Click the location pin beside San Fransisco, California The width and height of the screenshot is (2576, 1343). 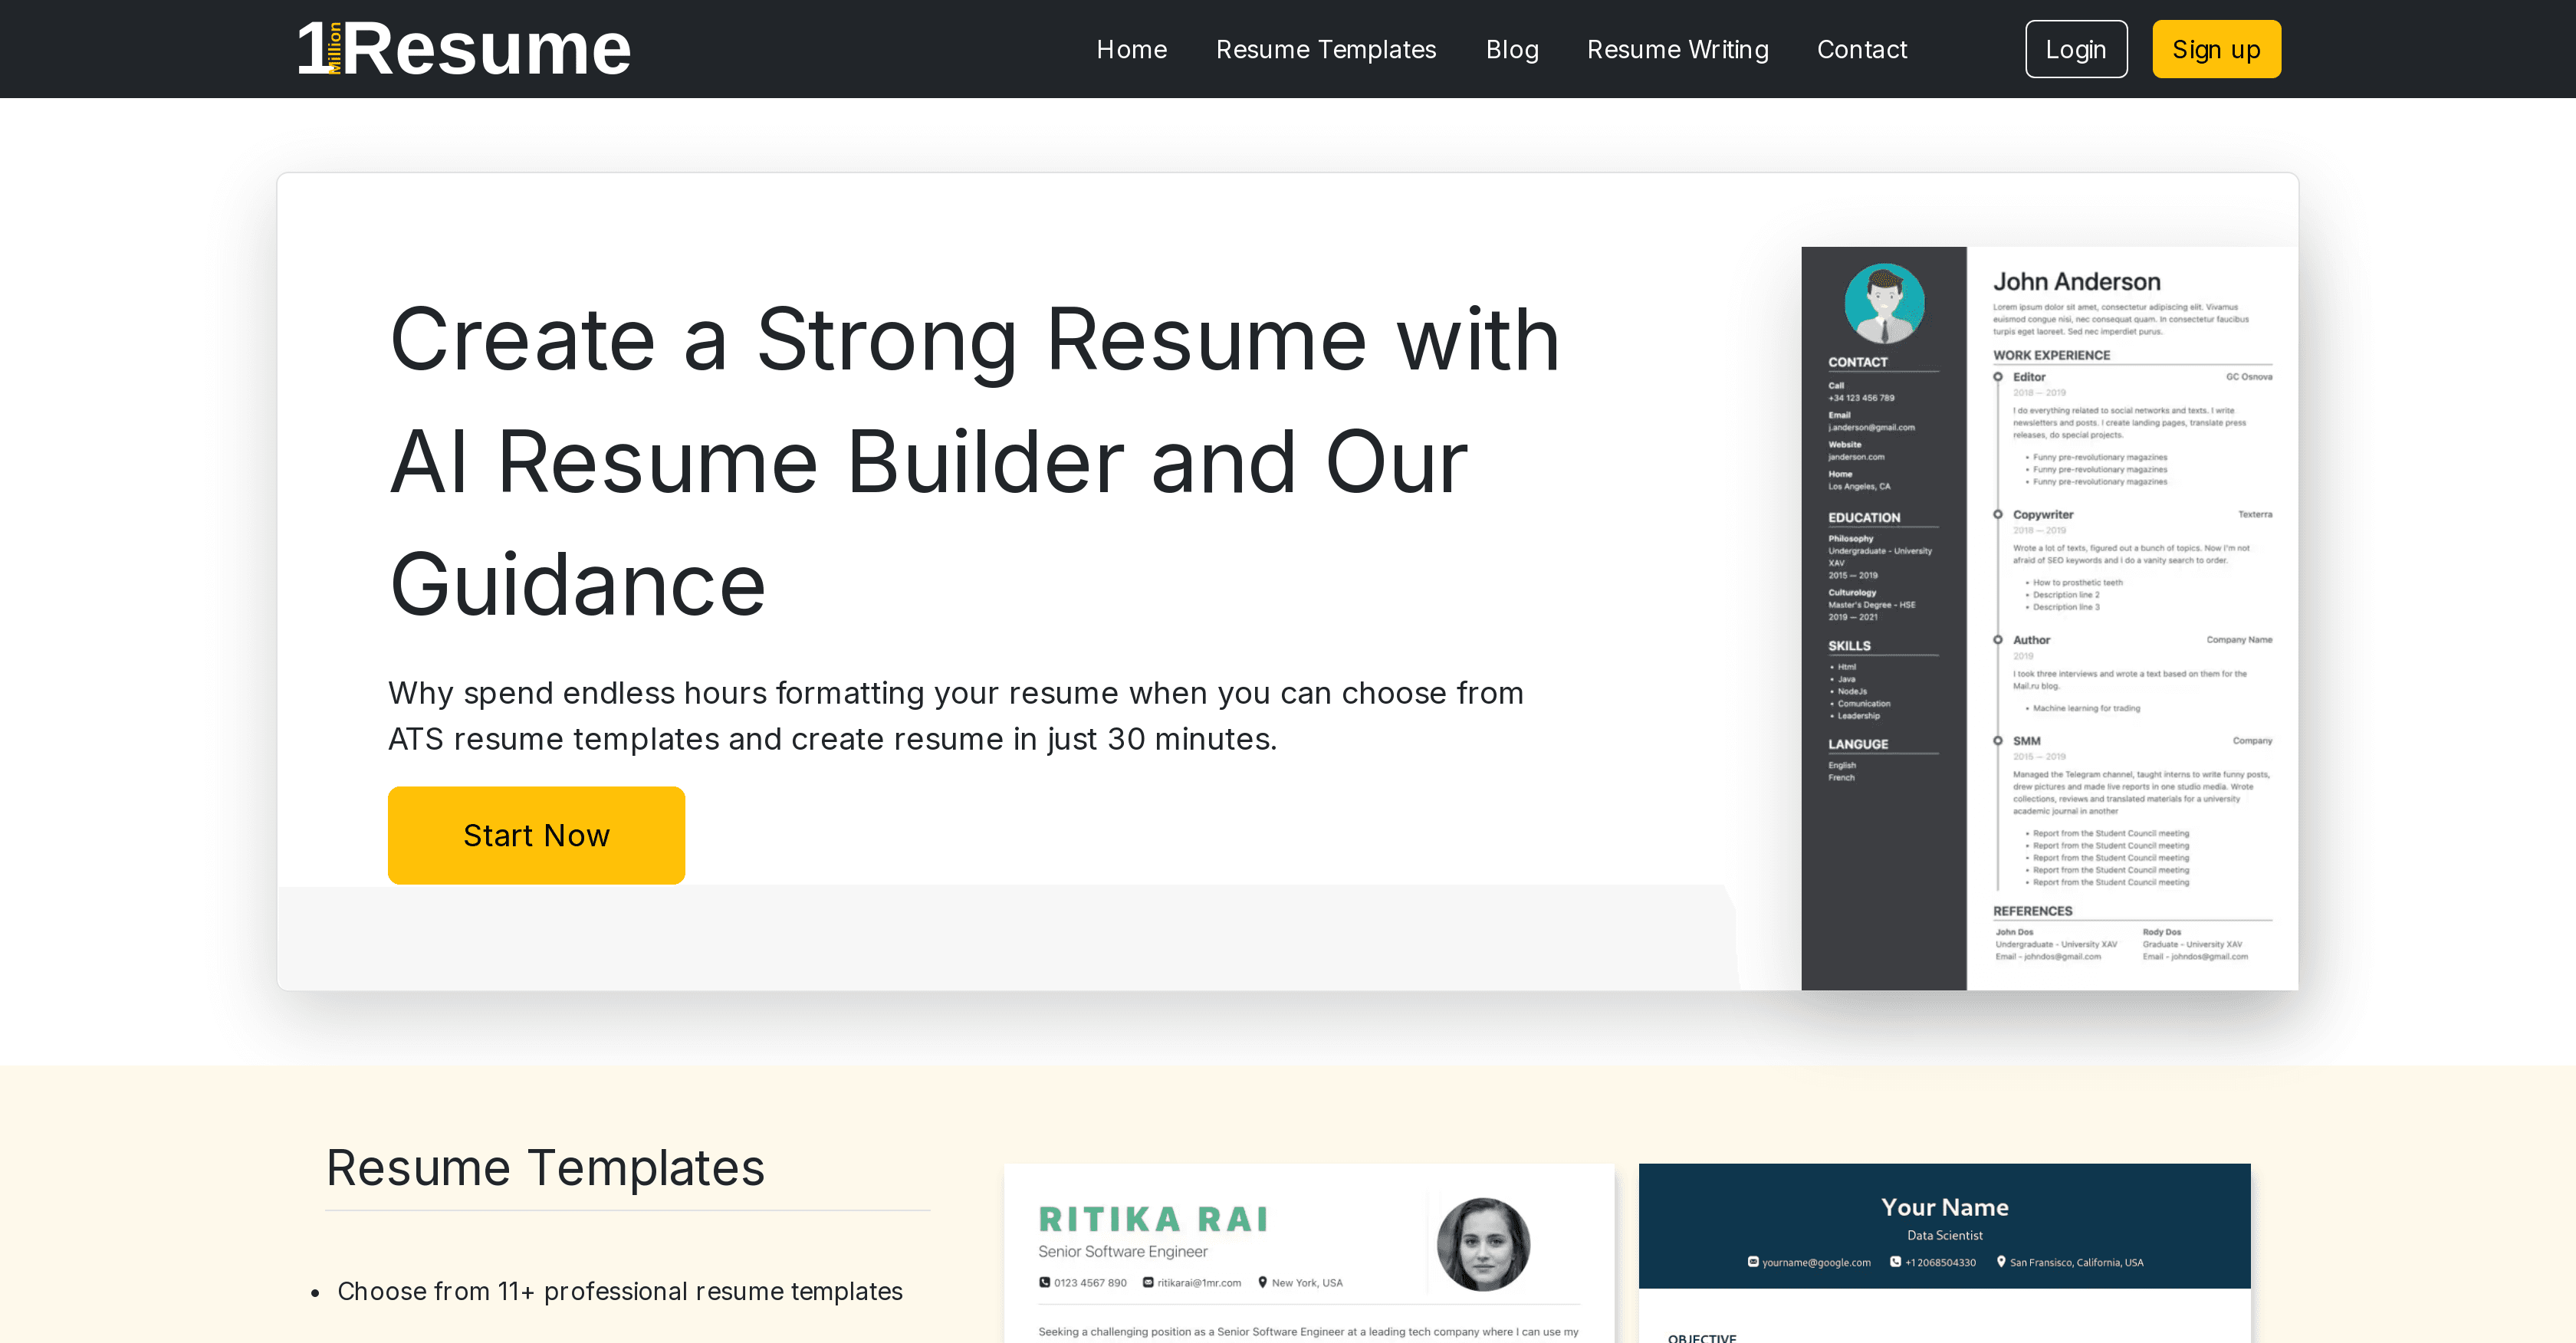tap(2001, 1262)
